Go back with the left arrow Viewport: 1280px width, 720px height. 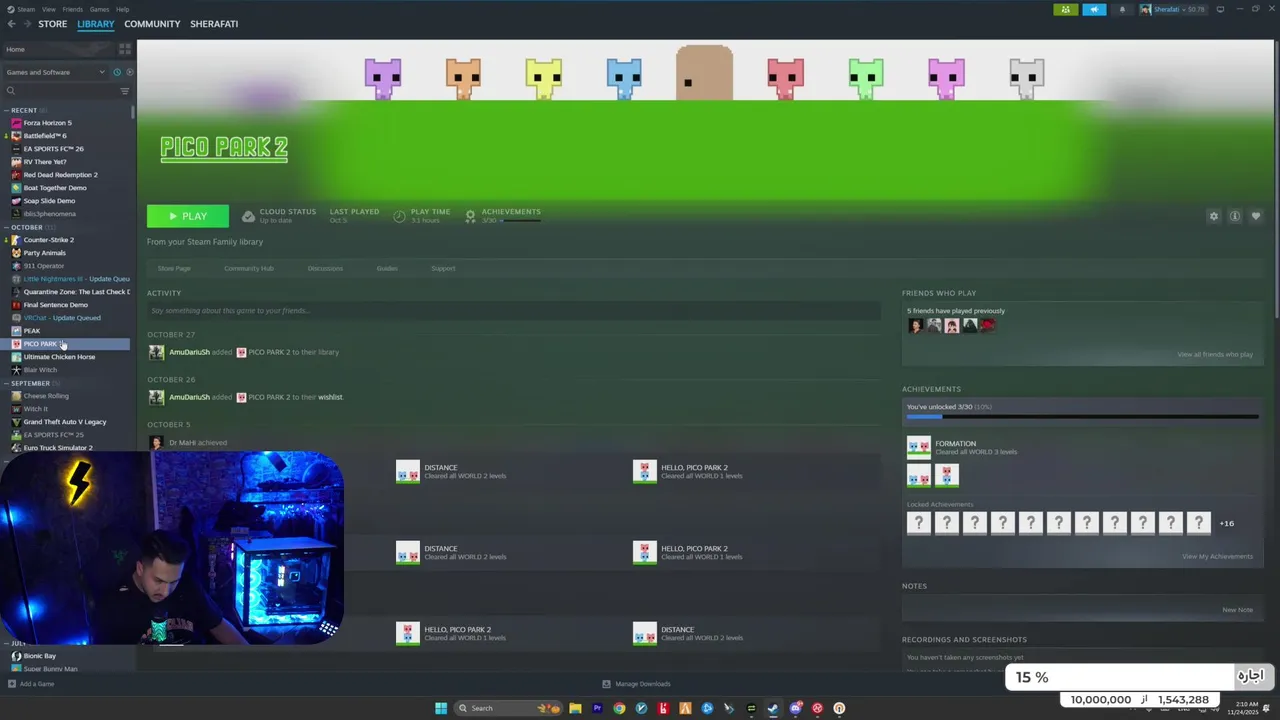coord(11,24)
